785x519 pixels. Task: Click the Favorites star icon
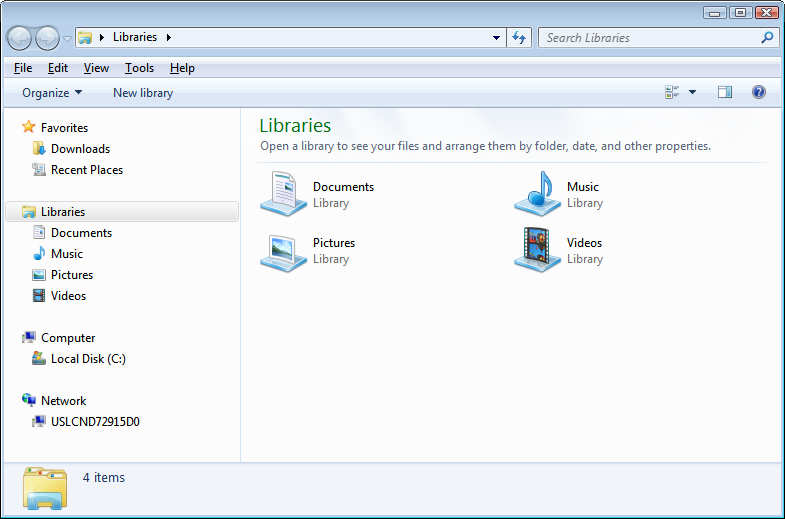[x=29, y=127]
